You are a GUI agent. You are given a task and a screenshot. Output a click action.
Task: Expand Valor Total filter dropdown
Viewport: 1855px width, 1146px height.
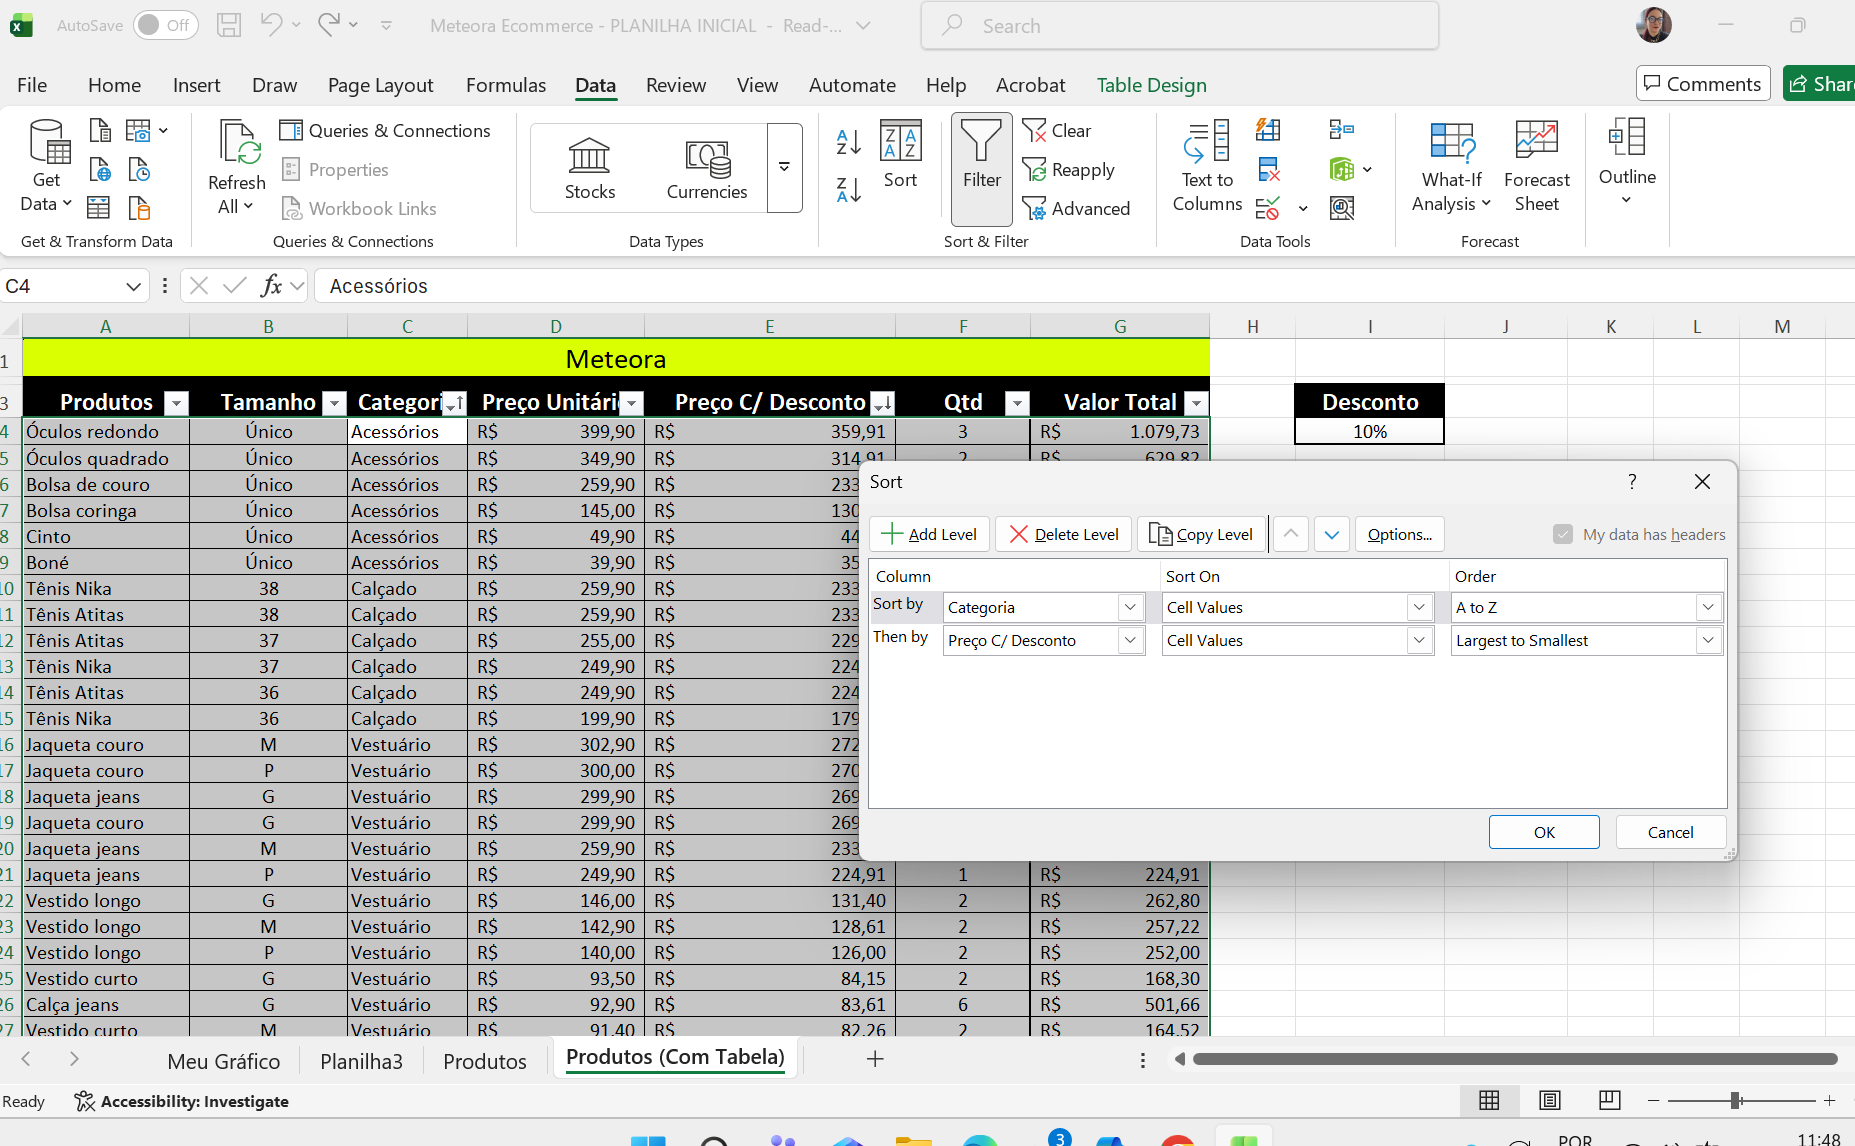(x=1196, y=403)
